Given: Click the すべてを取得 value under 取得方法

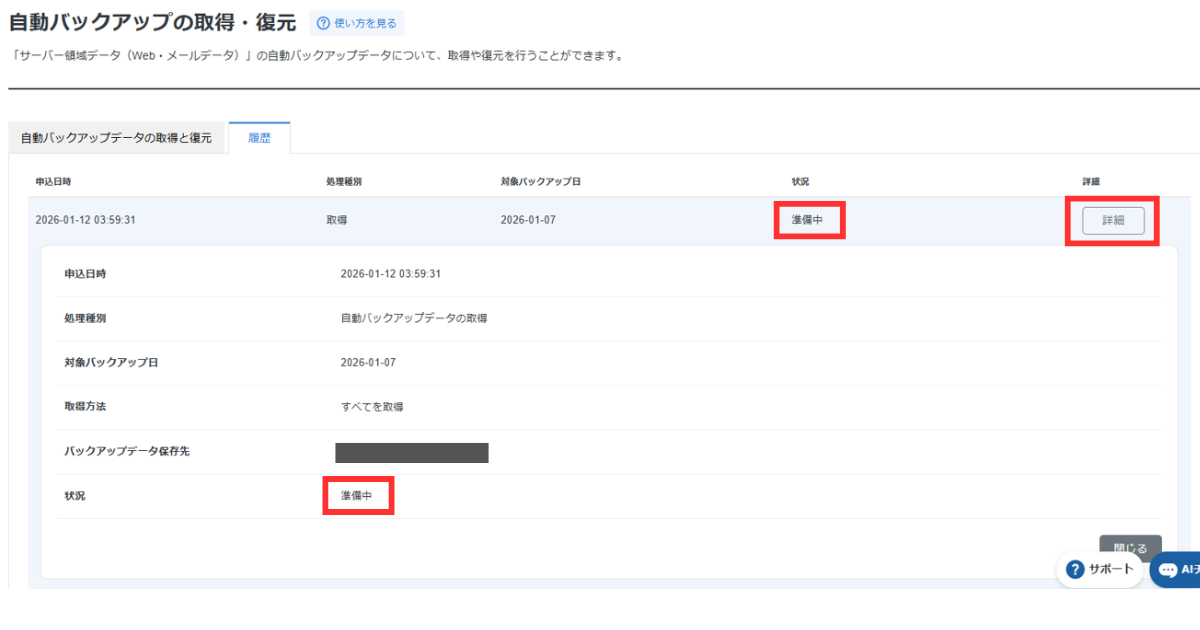Looking at the screenshot, I should [372, 407].
